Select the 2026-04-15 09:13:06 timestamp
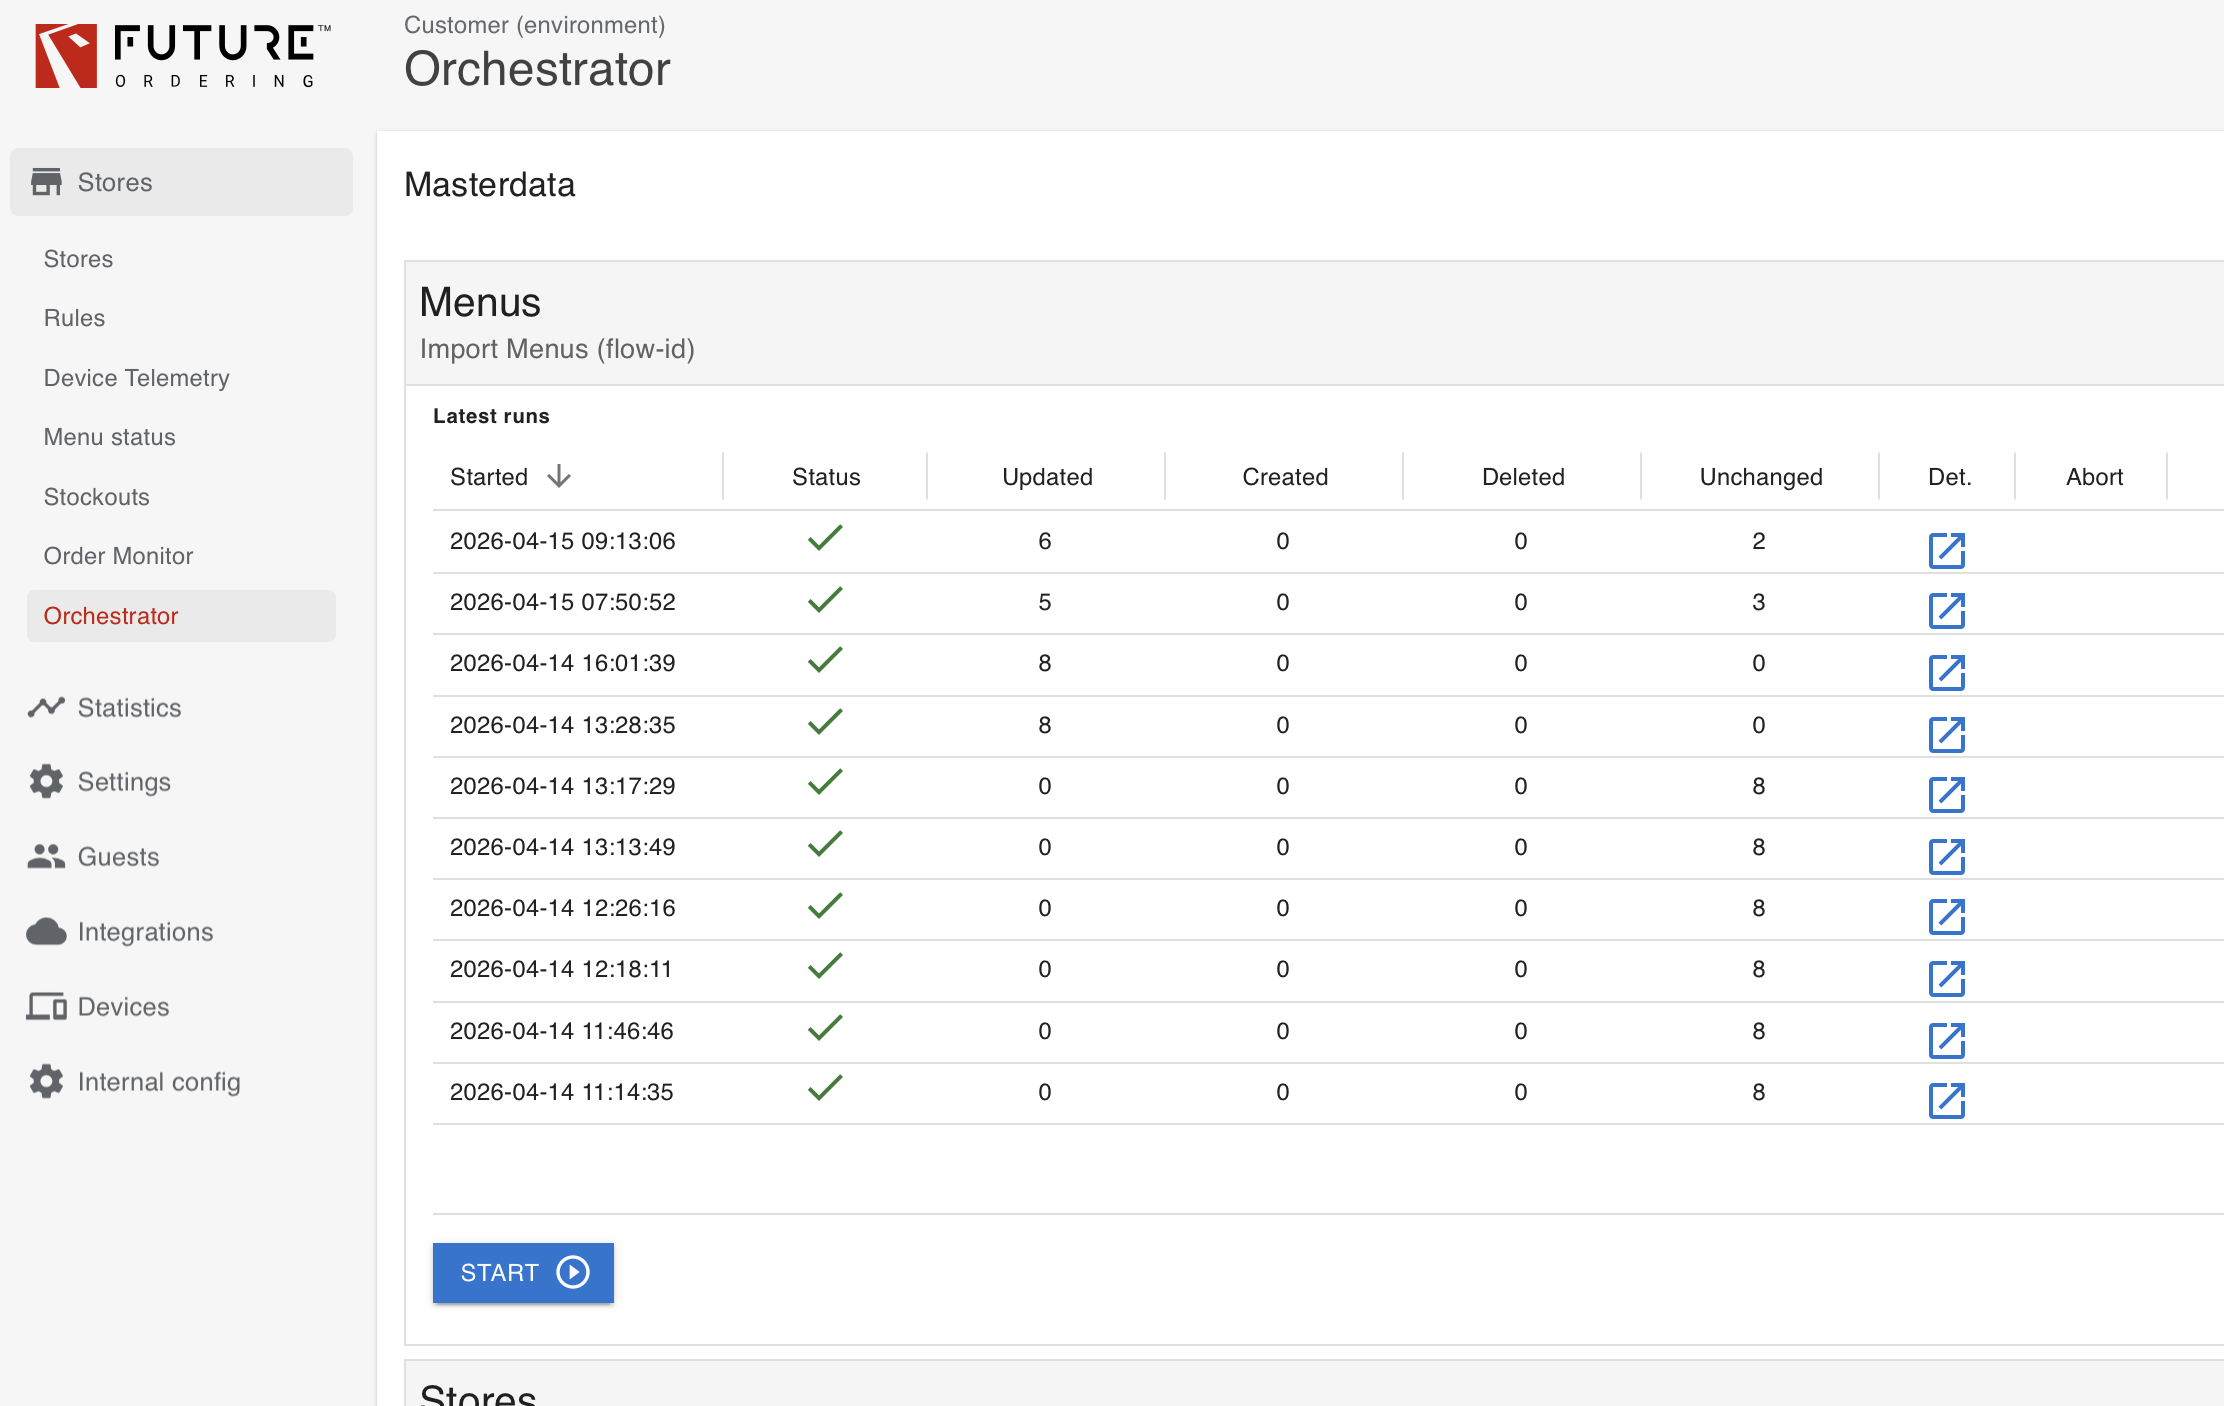The image size is (2224, 1406). tap(563, 541)
